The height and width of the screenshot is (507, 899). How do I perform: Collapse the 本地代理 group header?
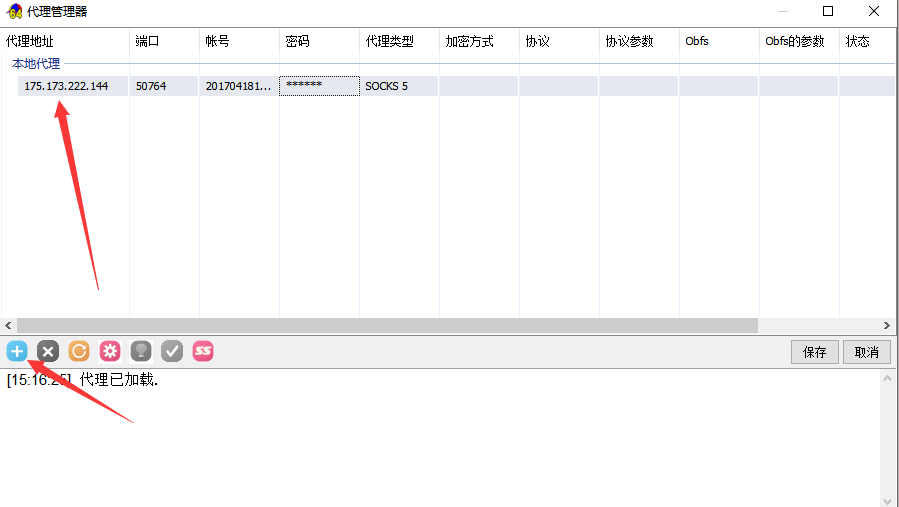[x=36, y=64]
